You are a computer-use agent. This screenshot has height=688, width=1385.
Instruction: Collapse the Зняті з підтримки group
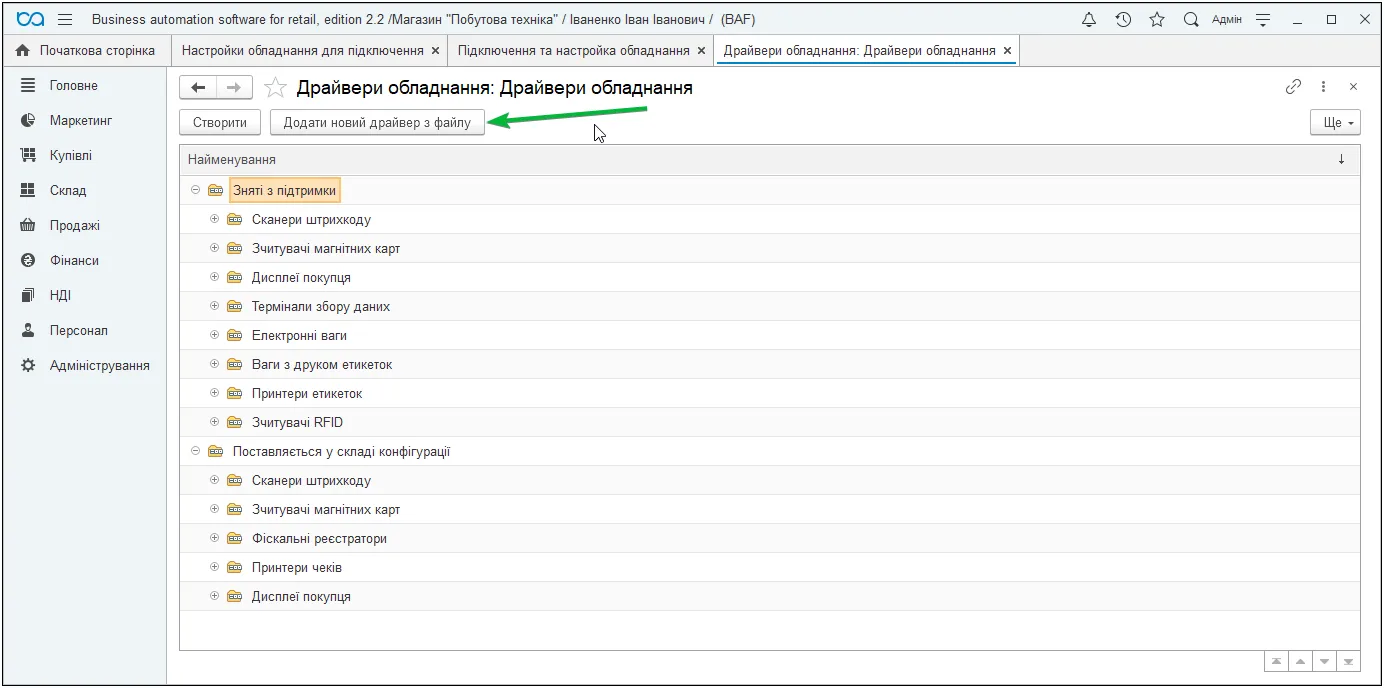[x=196, y=190]
